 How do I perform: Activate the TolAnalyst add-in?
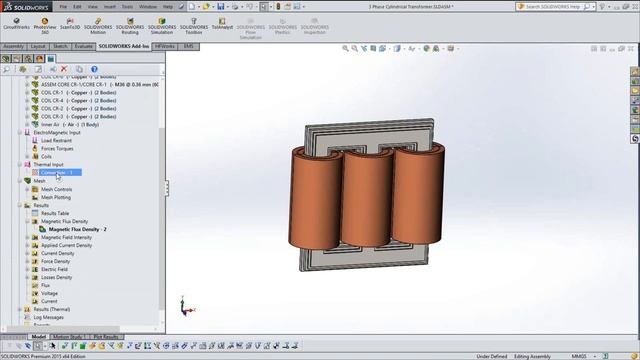(222, 24)
